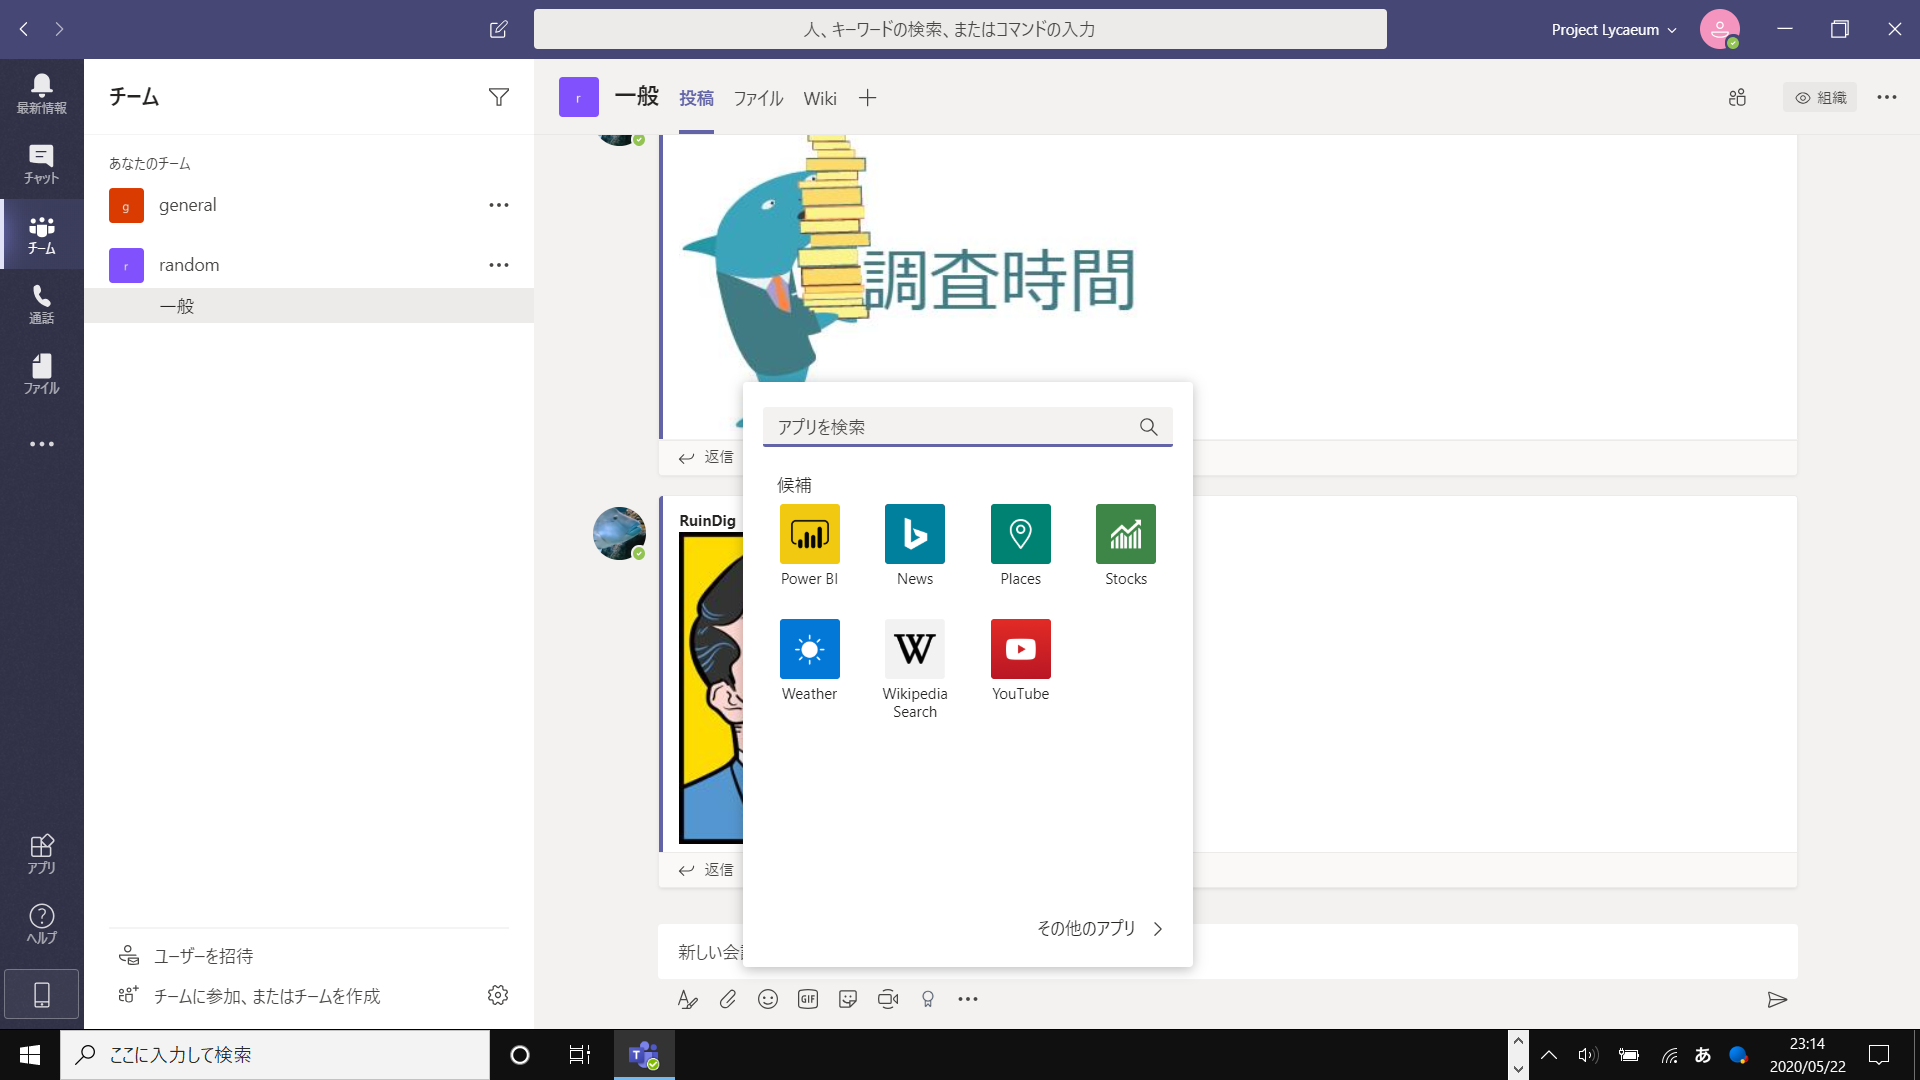Toggle the teams filter funnel
The image size is (1920, 1080).
coord(498,97)
